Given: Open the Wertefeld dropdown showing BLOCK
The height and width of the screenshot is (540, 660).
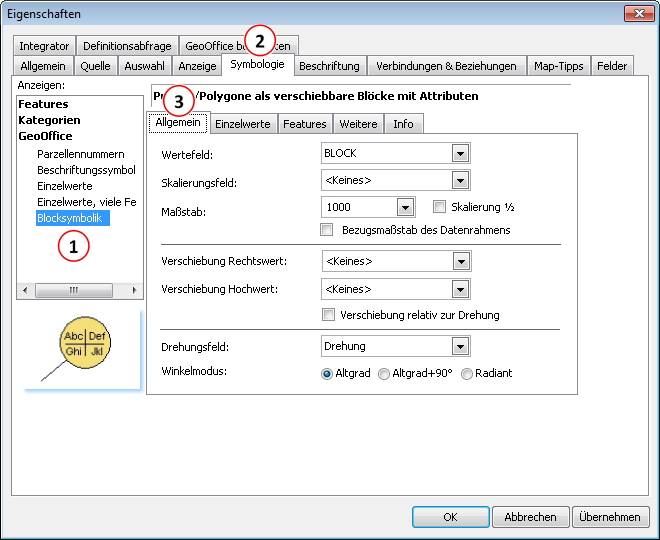Looking at the screenshot, I should pyautogui.click(x=459, y=154).
